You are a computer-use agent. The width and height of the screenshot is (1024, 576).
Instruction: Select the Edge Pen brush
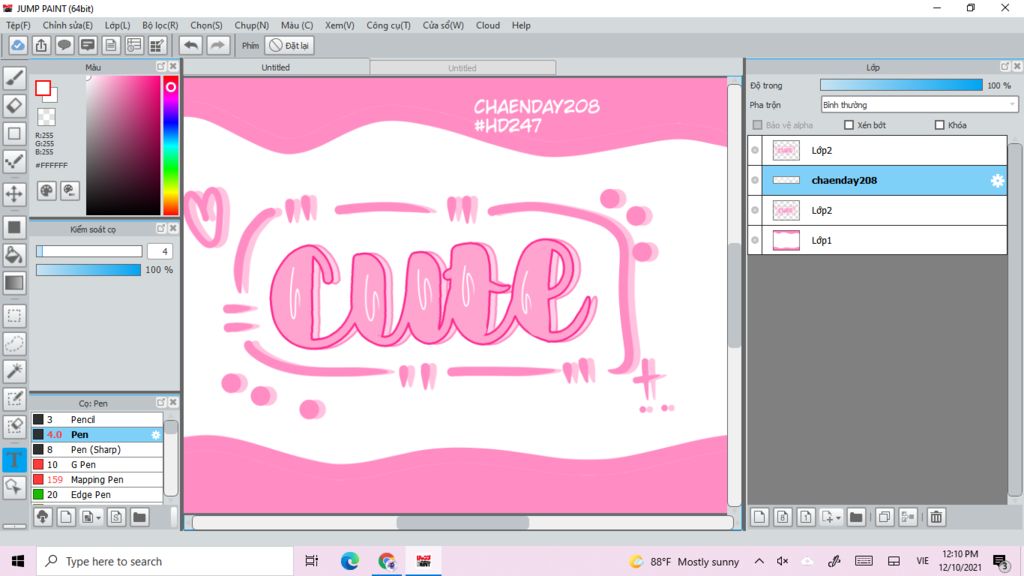point(97,494)
